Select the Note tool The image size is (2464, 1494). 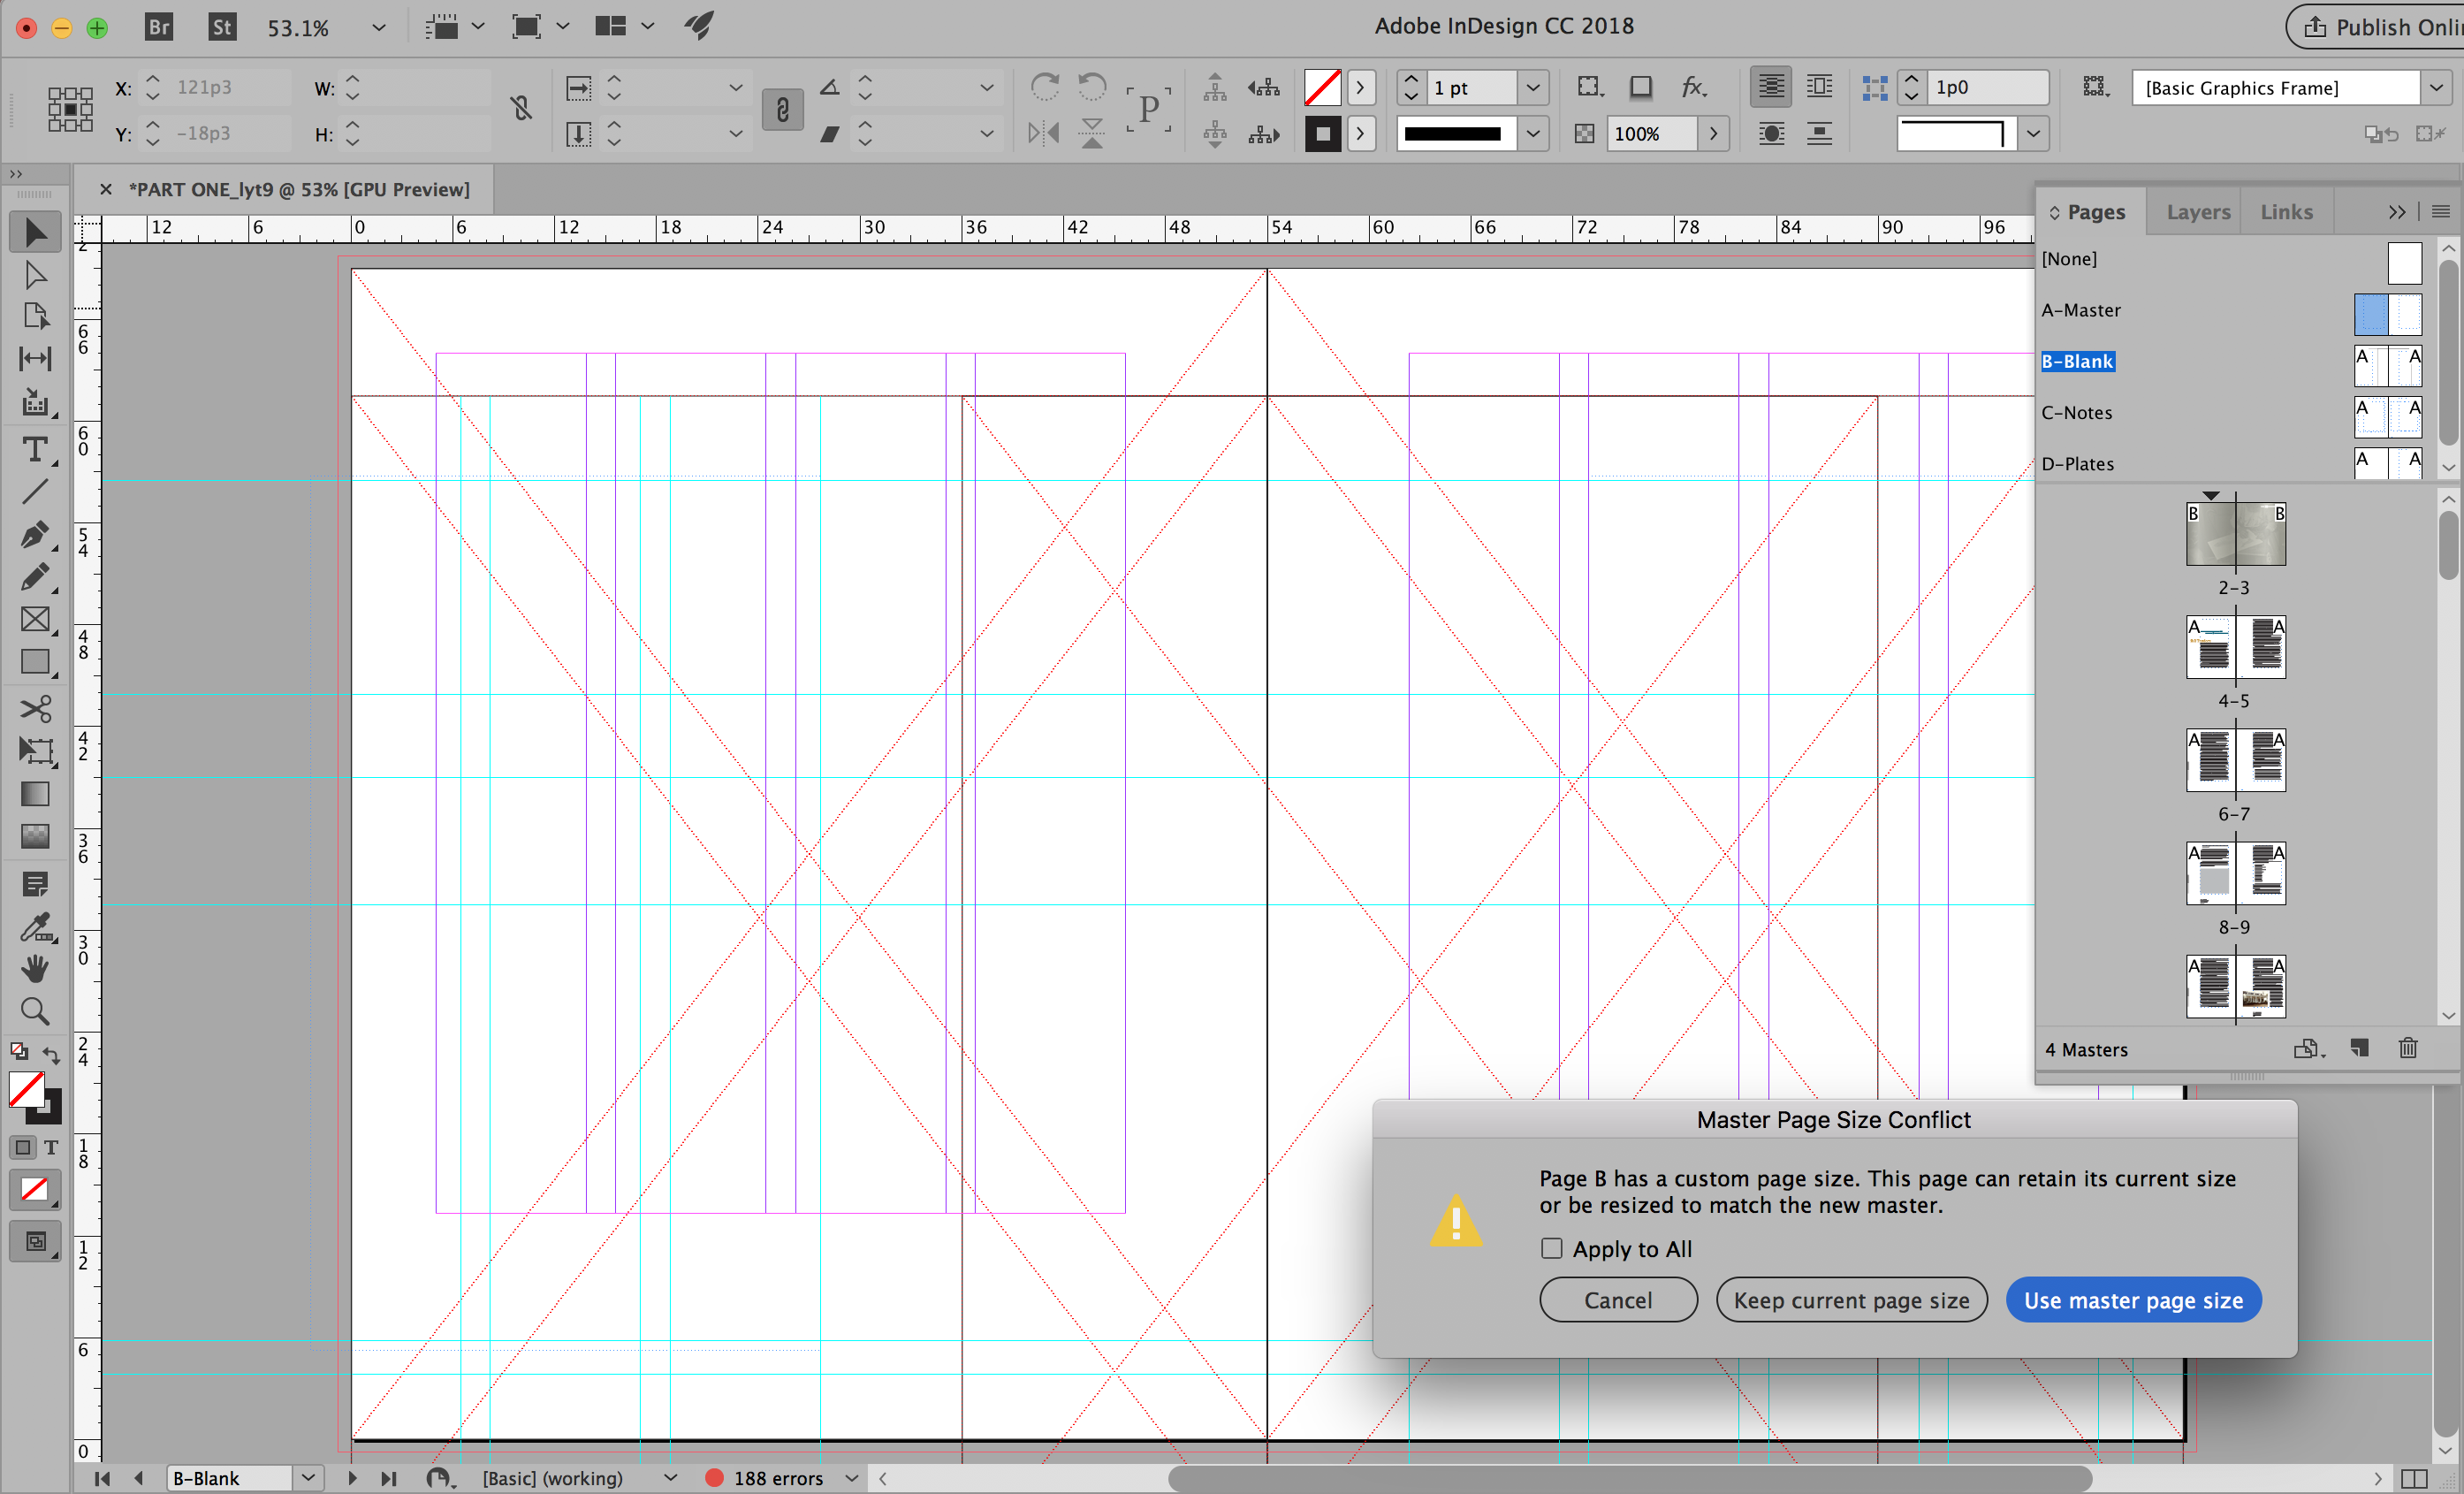click(35, 884)
